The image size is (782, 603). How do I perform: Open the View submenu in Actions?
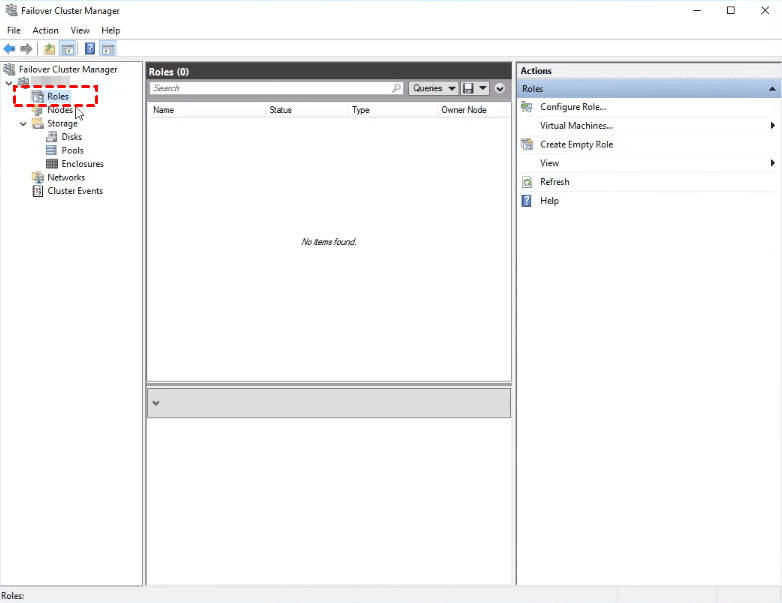click(x=549, y=163)
